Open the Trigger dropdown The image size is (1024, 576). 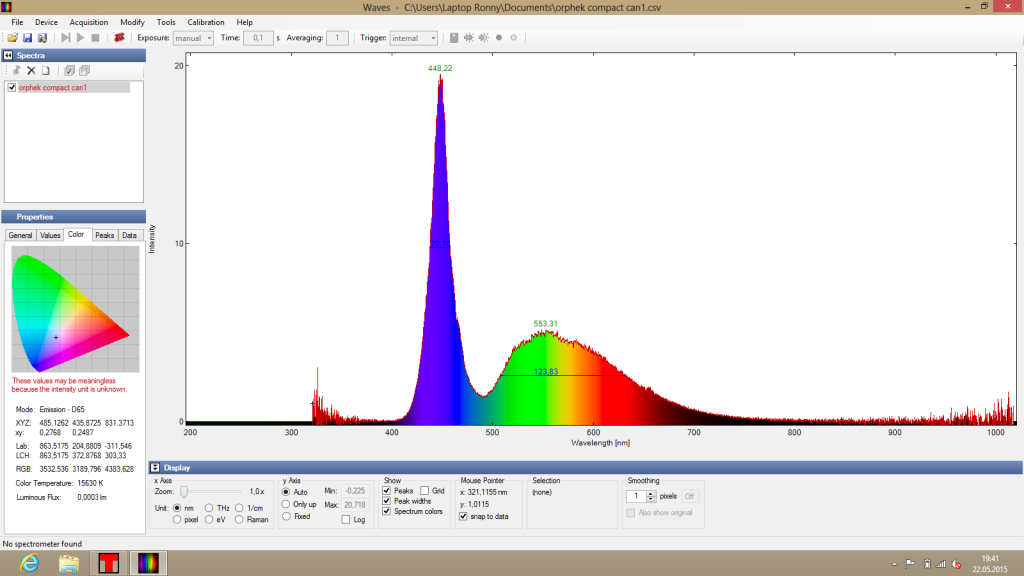414,38
